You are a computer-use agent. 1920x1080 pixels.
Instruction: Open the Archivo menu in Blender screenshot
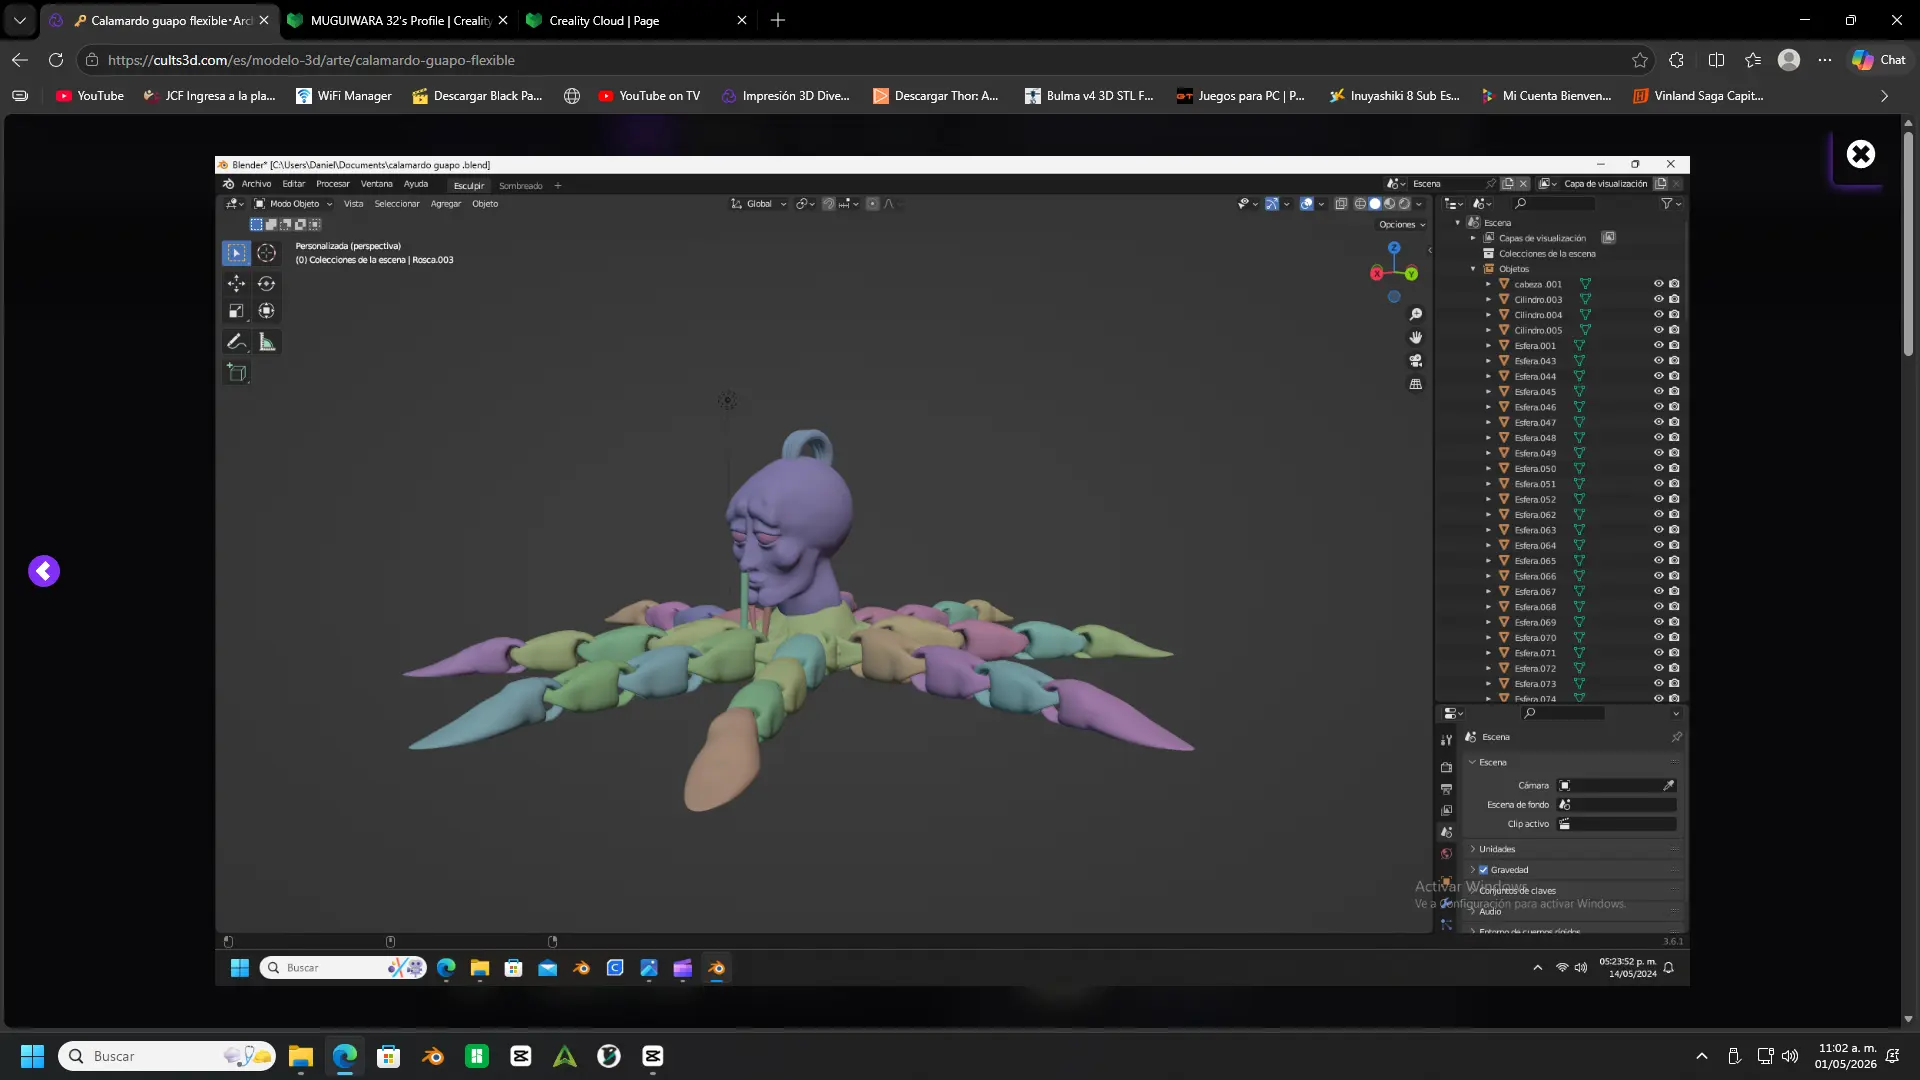[x=256, y=184]
